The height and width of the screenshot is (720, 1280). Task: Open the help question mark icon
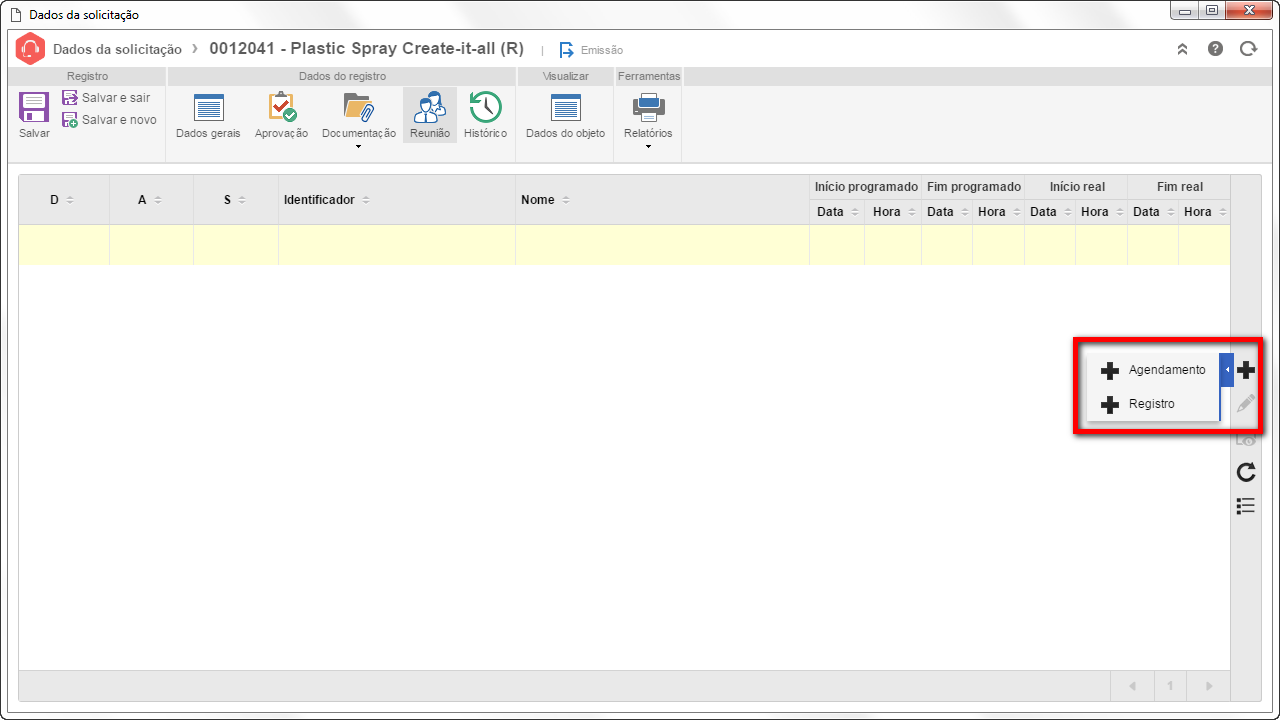[1215, 48]
